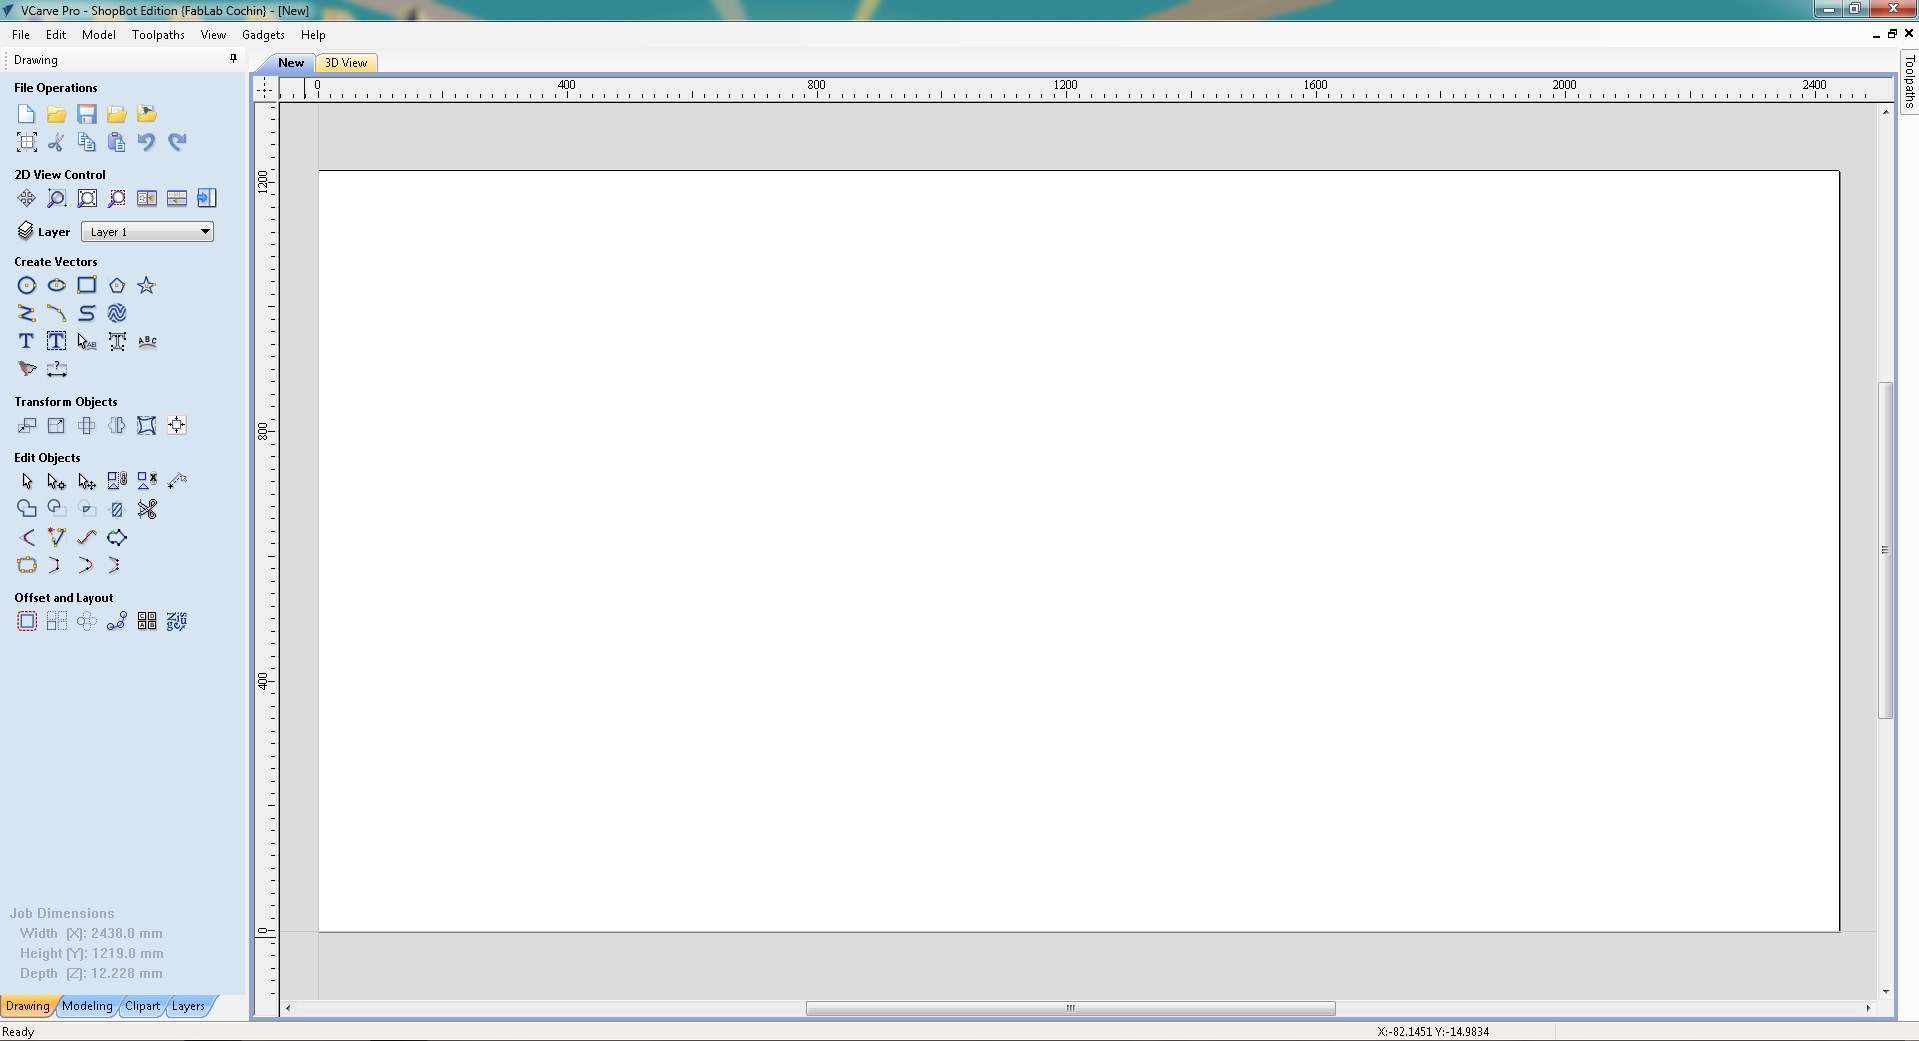Open the Create Text tool
1919x1041 pixels.
click(25, 341)
